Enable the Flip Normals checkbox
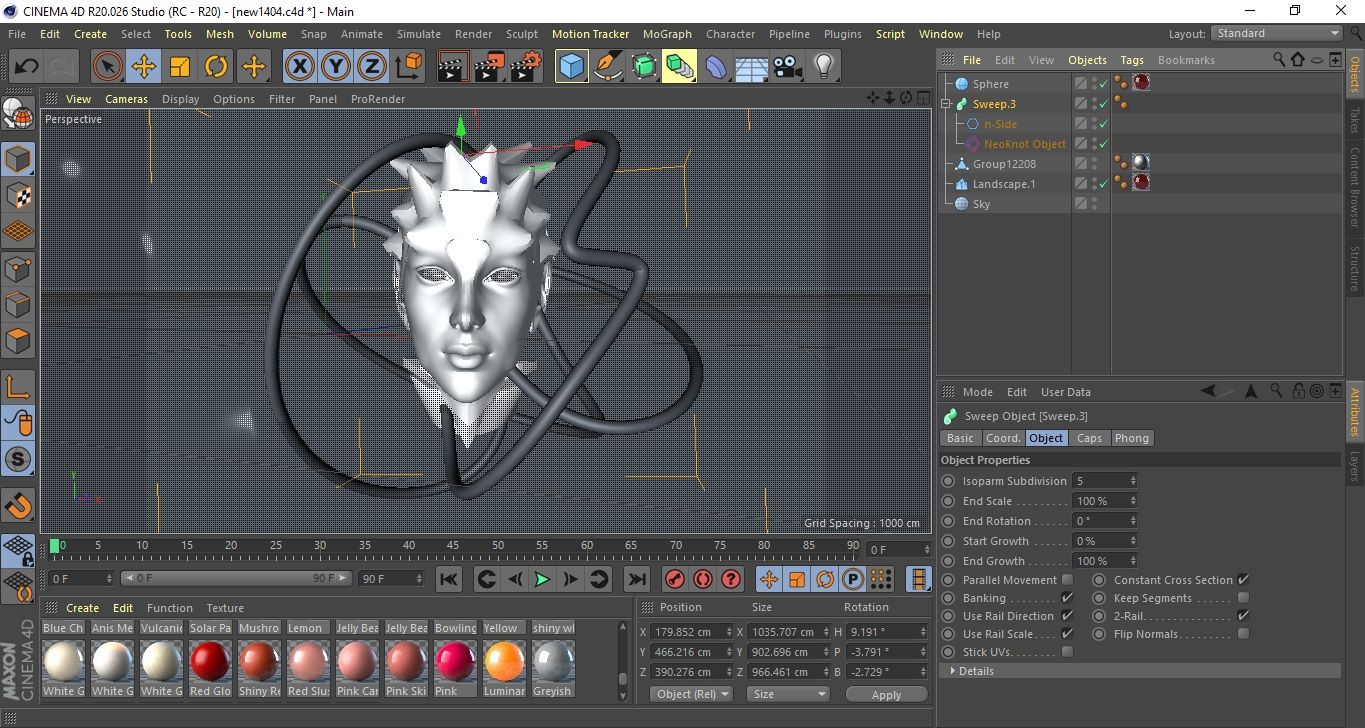Image resolution: width=1365 pixels, height=728 pixels. [x=1243, y=634]
